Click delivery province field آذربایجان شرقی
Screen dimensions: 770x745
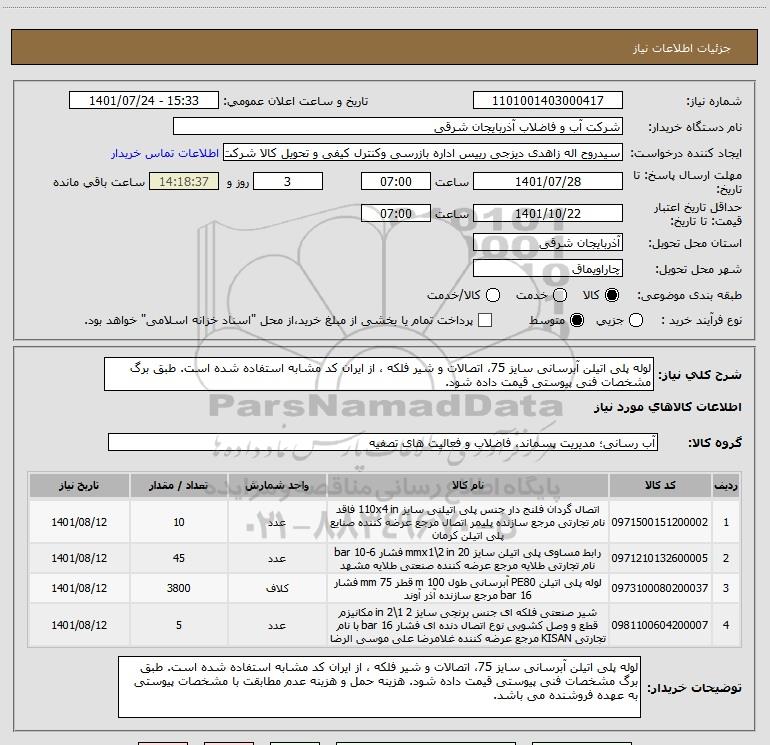click(548, 242)
